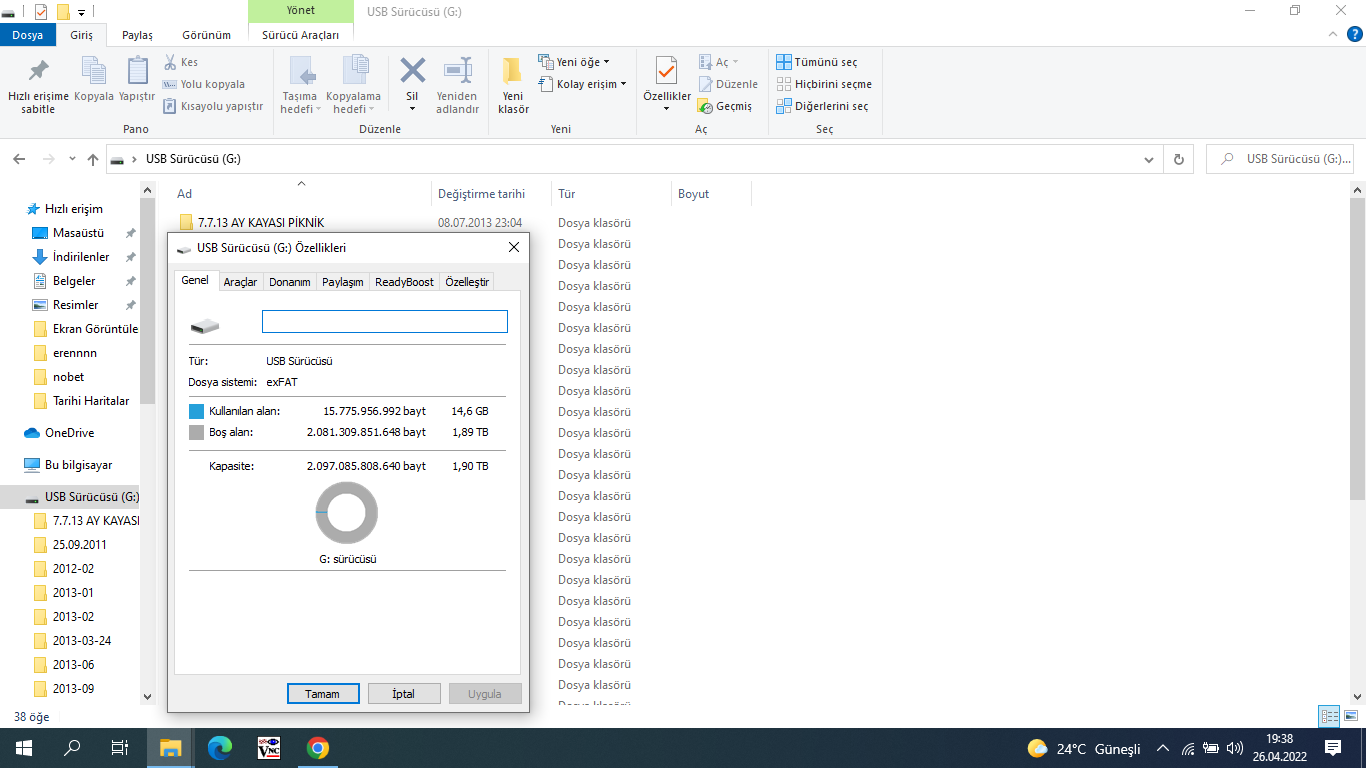Screen dimensions: 1366x768
Task: Open the Aç dropdown in the ribbon
Action: 717,62
